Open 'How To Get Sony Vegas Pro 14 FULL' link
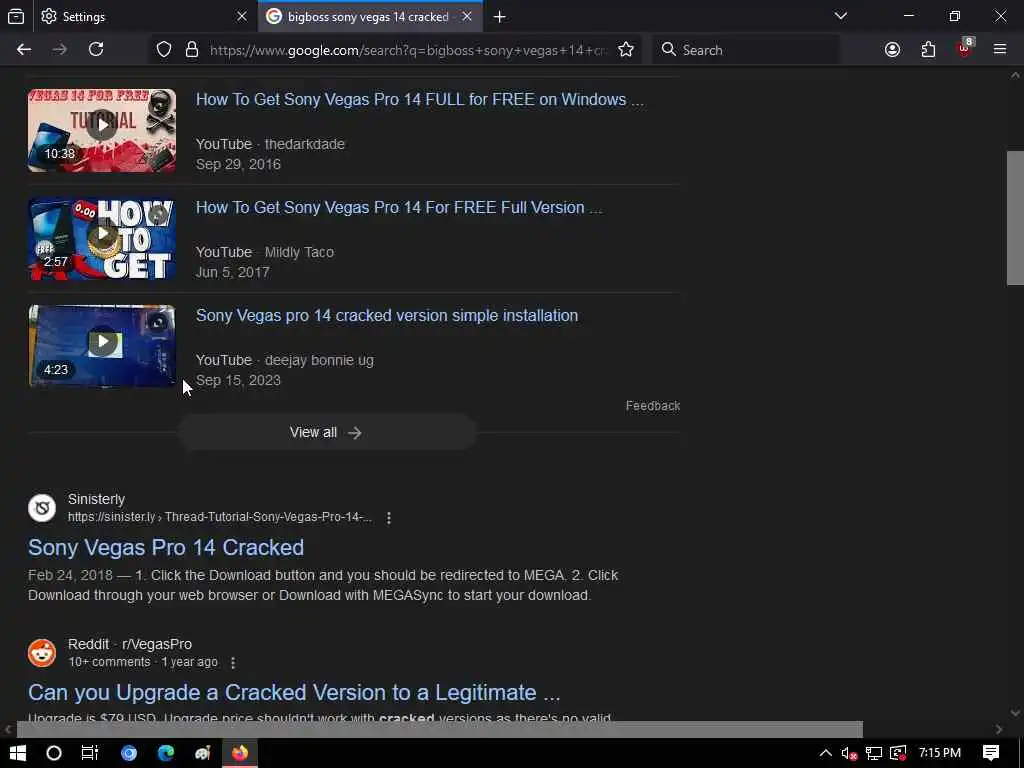The width and height of the screenshot is (1024, 768). 419,99
